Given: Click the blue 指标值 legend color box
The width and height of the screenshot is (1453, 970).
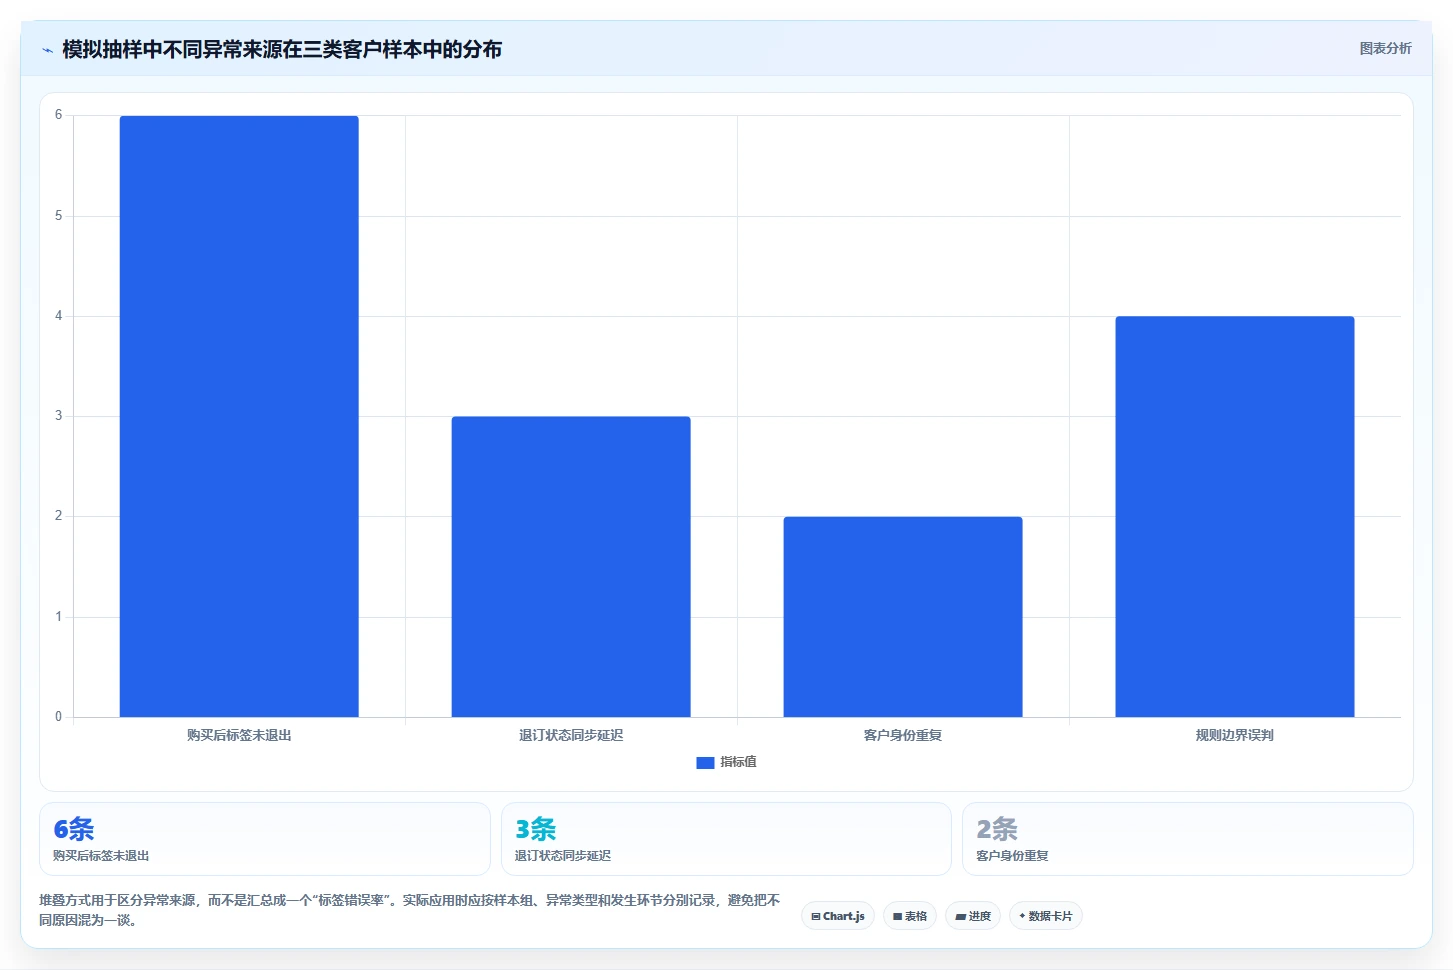Looking at the screenshot, I should (x=705, y=762).
